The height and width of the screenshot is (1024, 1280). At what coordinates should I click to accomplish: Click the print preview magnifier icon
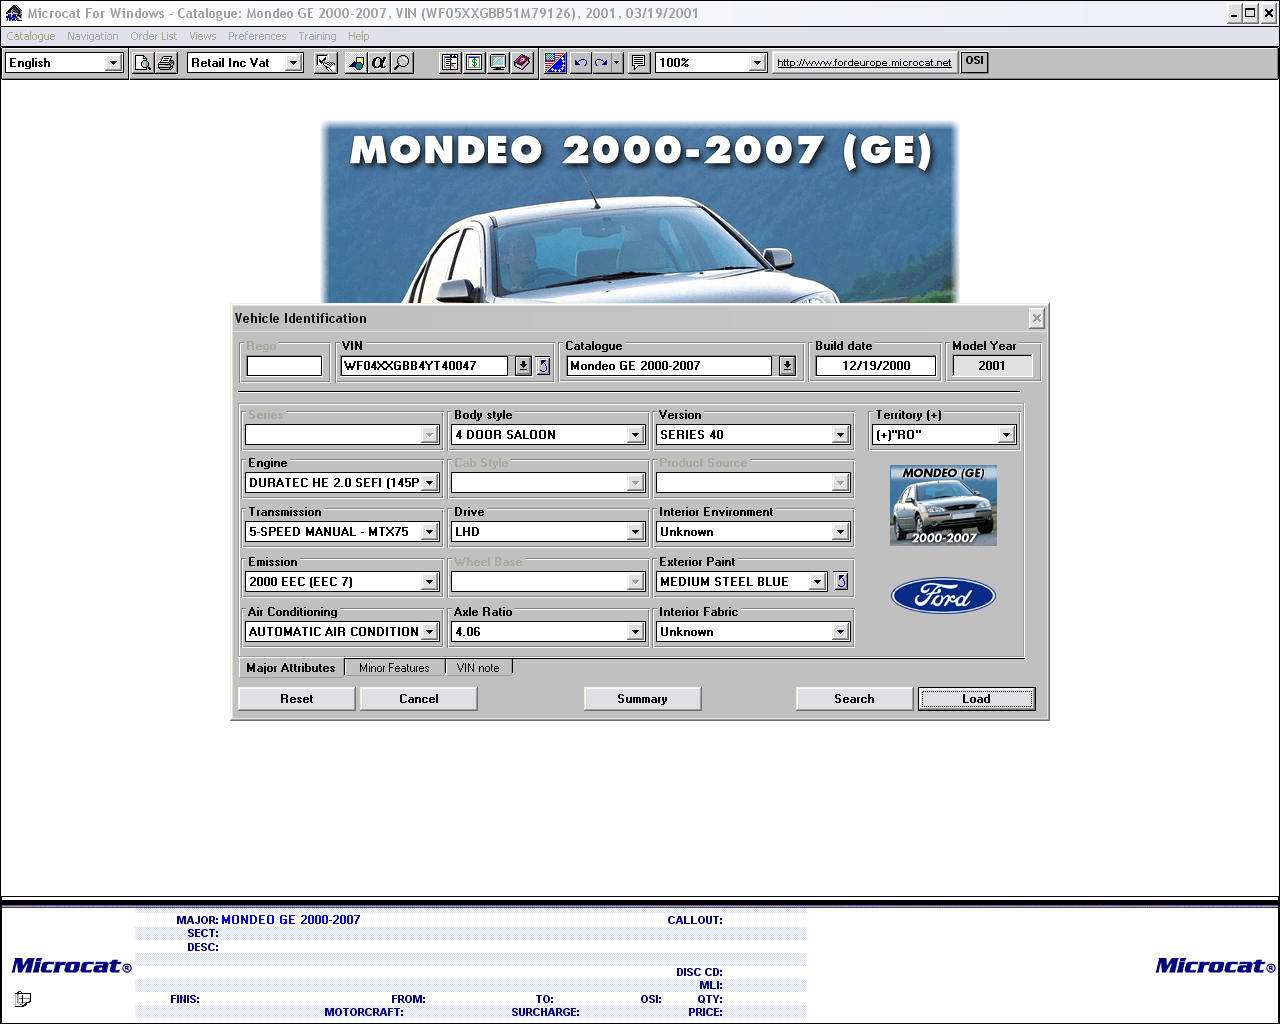click(143, 63)
